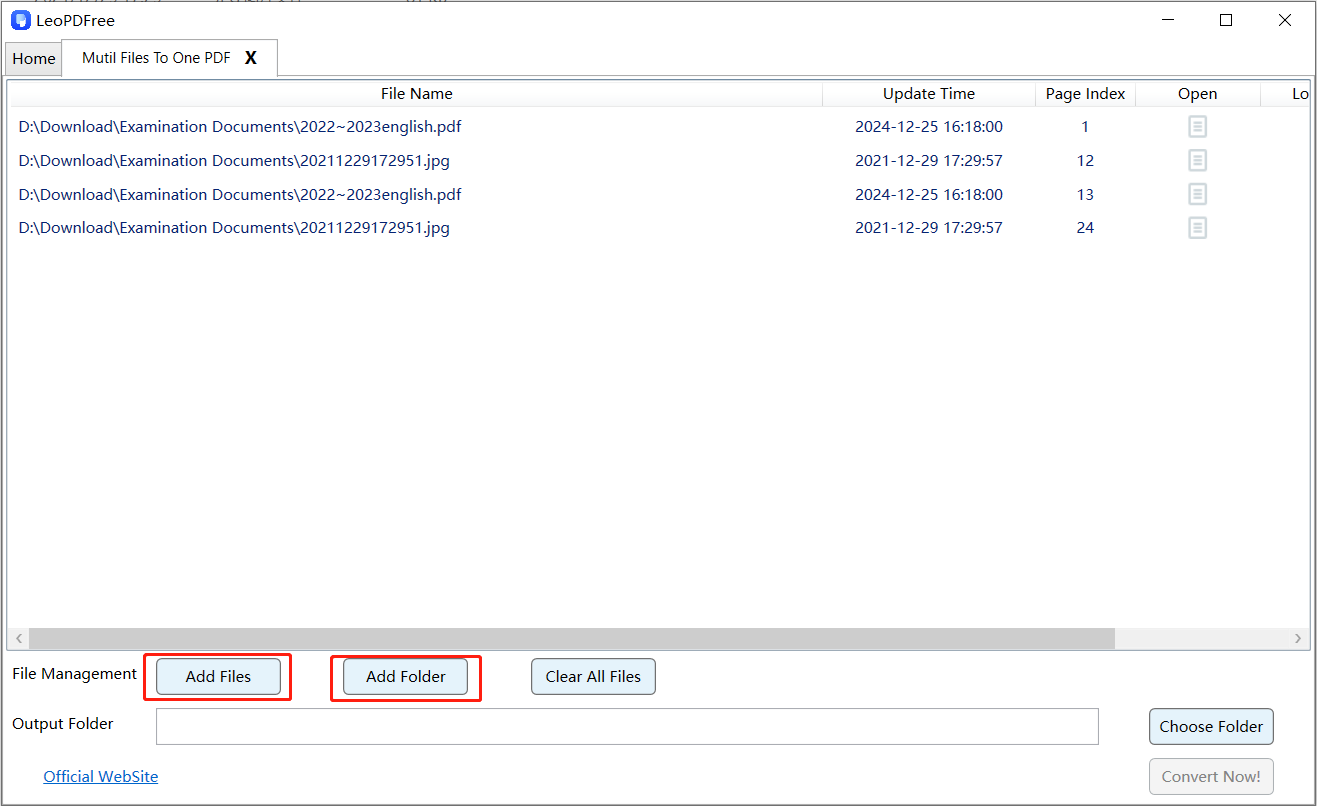This screenshot has width=1317, height=806.
Task: Open the Official WebSite link
Action: (x=100, y=777)
